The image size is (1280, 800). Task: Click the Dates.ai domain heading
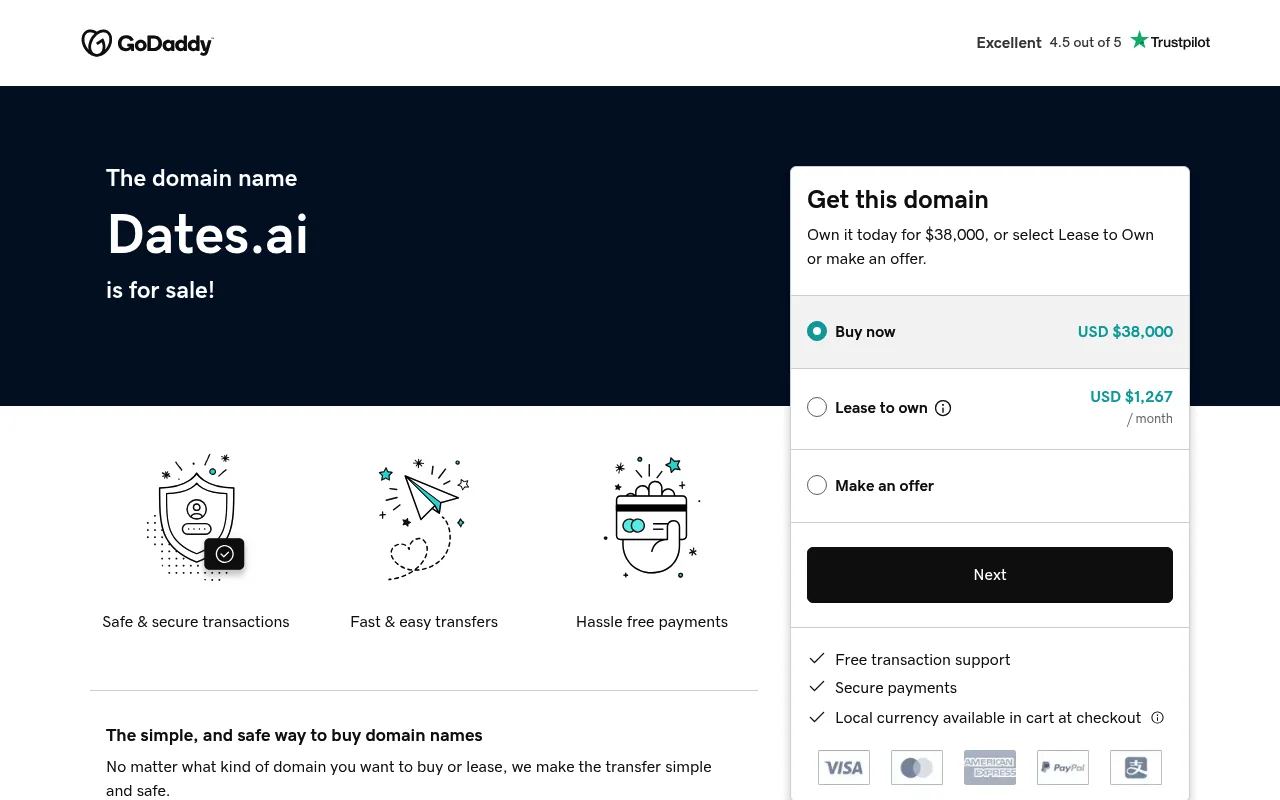click(x=208, y=234)
